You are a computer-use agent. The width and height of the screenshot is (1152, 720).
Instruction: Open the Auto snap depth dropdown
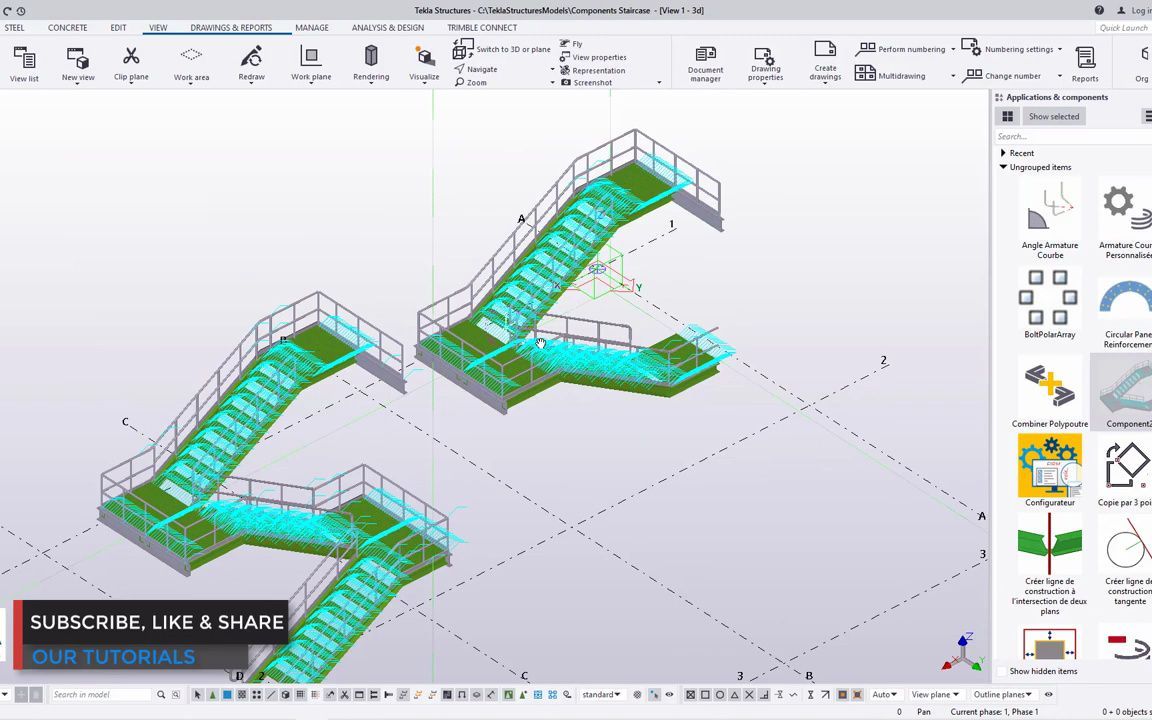pyautogui.click(x=884, y=694)
